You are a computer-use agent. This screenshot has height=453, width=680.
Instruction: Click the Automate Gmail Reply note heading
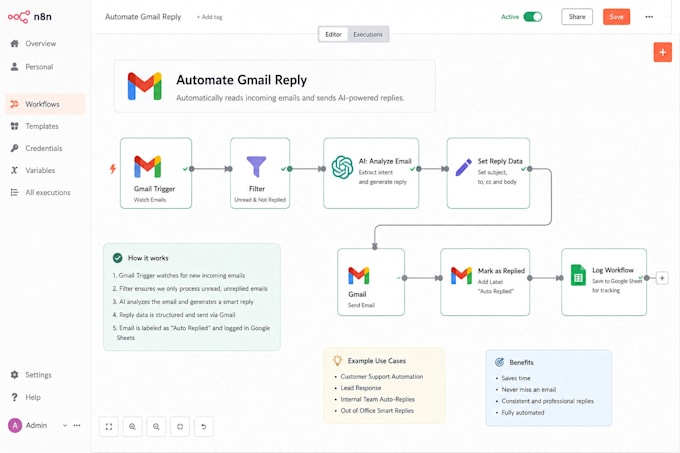(x=242, y=80)
